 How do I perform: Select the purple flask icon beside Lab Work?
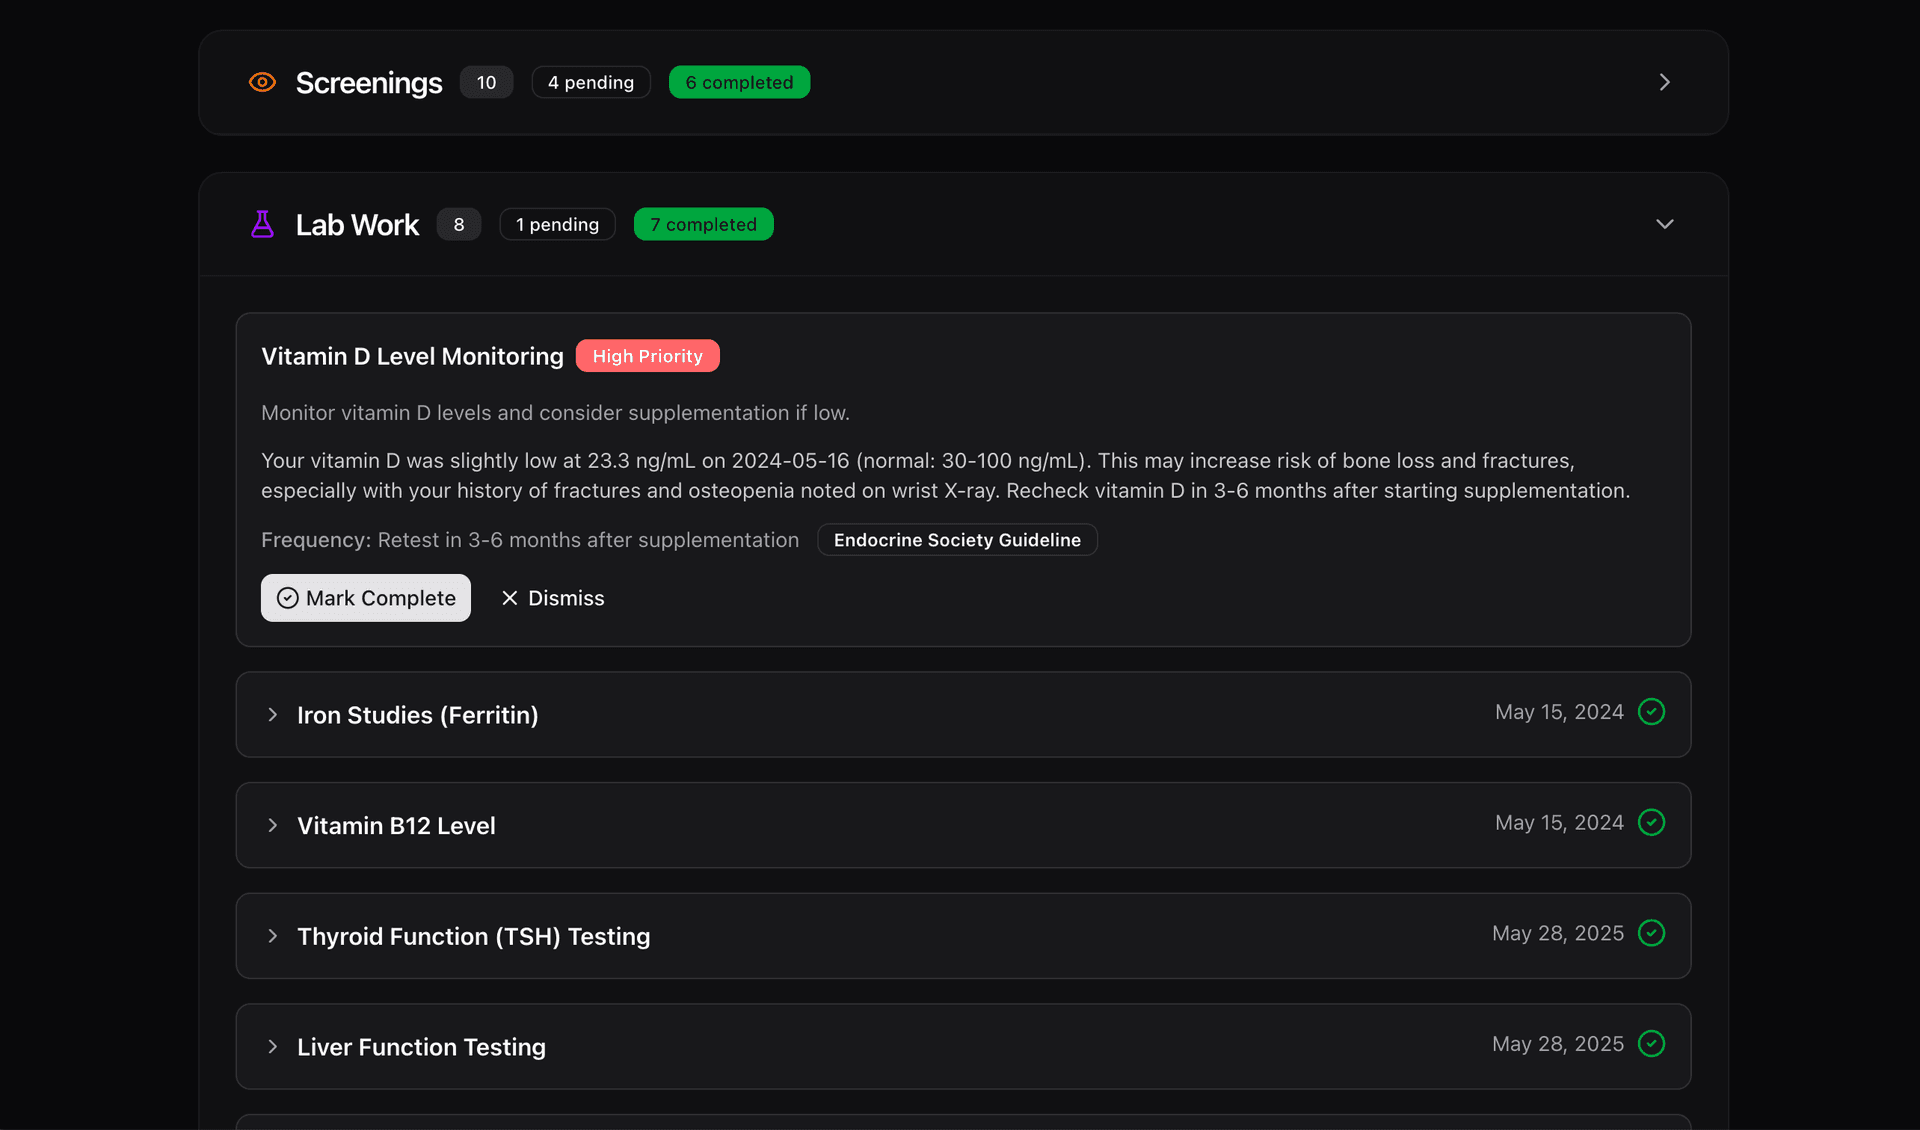pyautogui.click(x=262, y=224)
